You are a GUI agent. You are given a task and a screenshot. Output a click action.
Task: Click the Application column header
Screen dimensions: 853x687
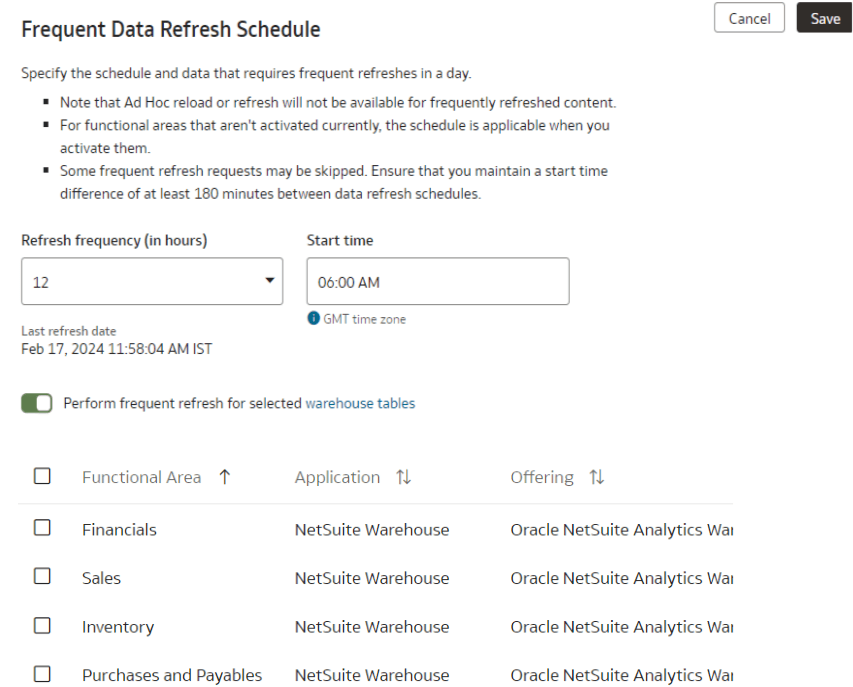(337, 477)
